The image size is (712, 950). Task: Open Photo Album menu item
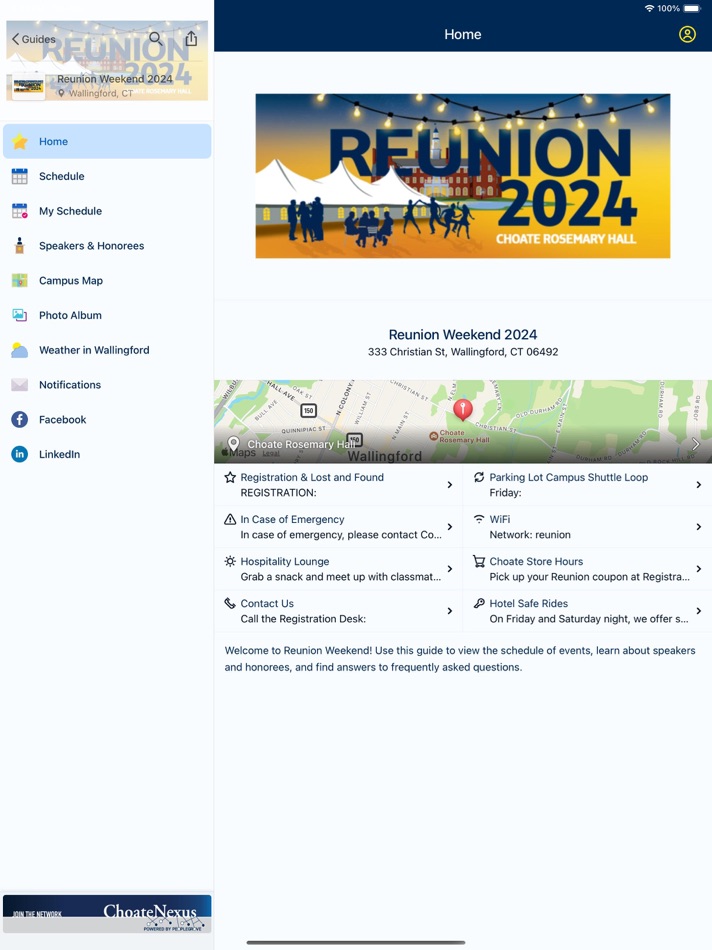(107, 315)
